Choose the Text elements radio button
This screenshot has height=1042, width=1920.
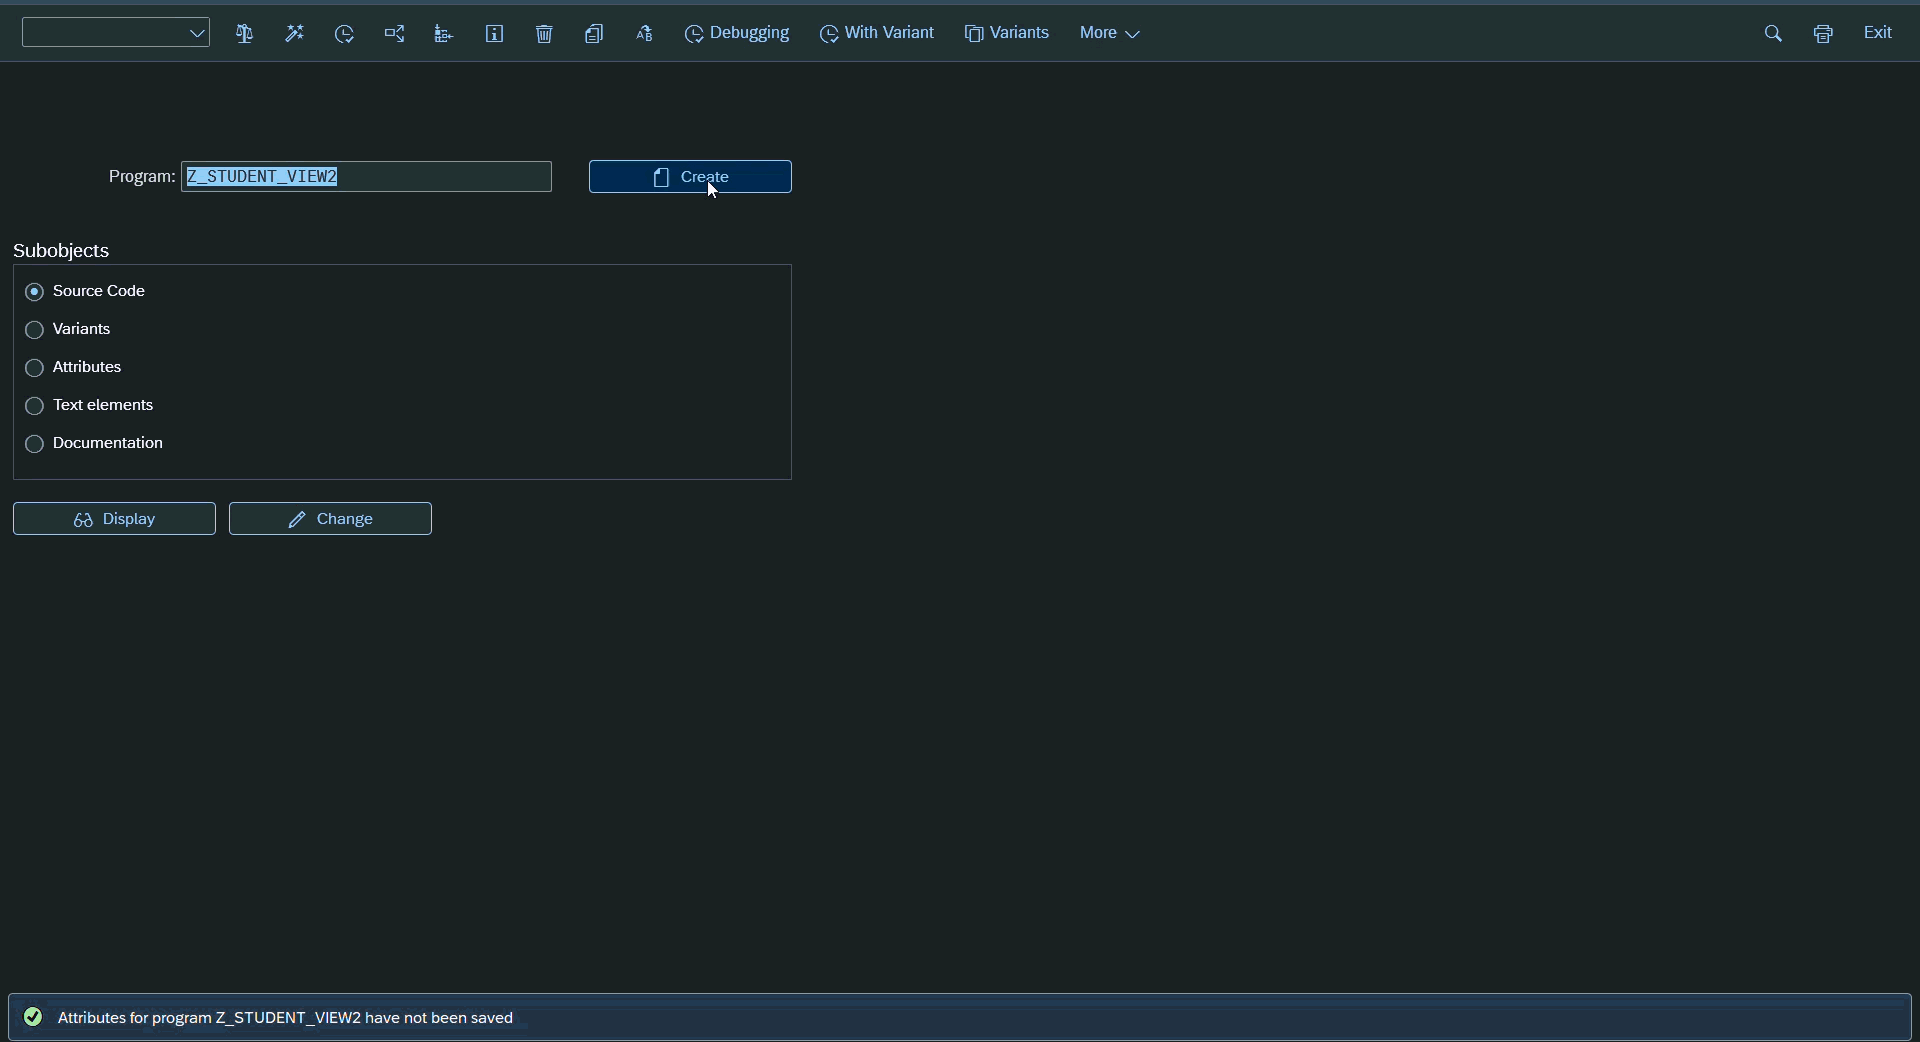(35, 406)
